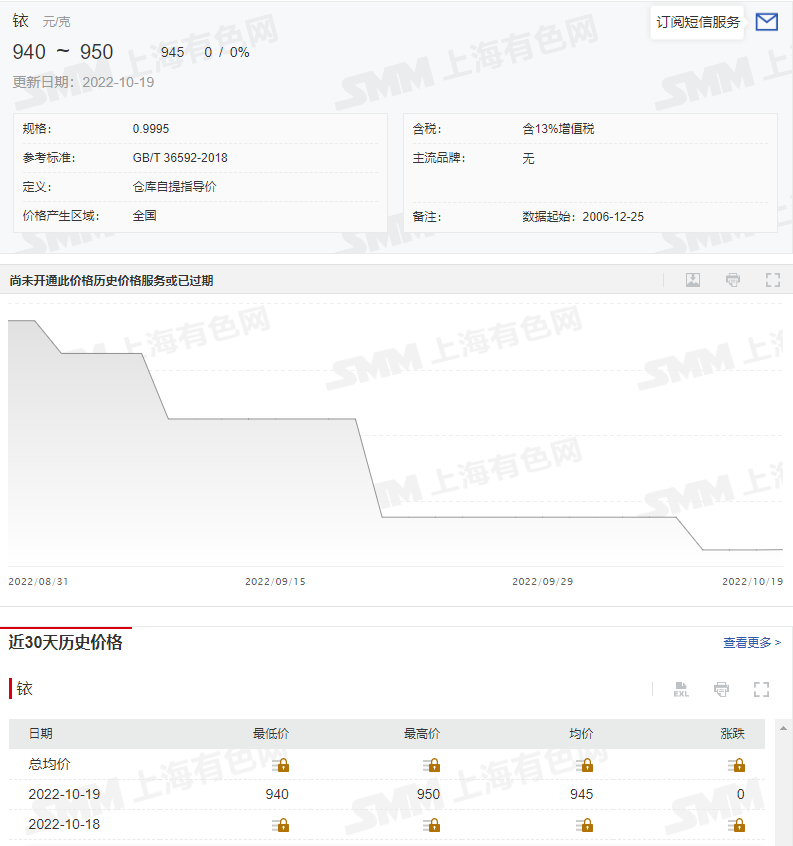This screenshot has width=793, height=846.
Task: Click the 2022/09/15 chart axis label
Action: pos(275,581)
